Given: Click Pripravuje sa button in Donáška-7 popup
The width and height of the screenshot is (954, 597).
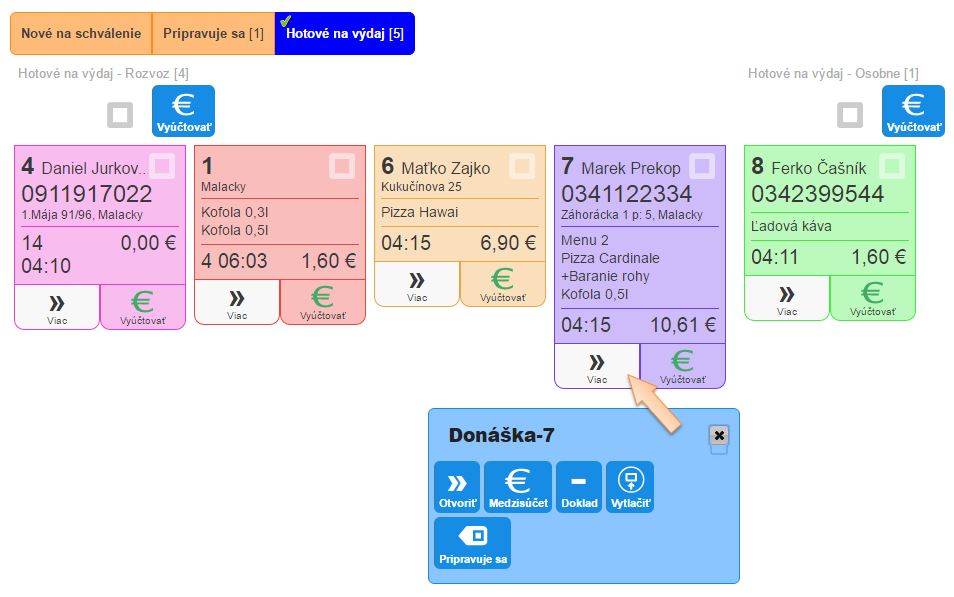Looking at the screenshot, I should (472, 543).
